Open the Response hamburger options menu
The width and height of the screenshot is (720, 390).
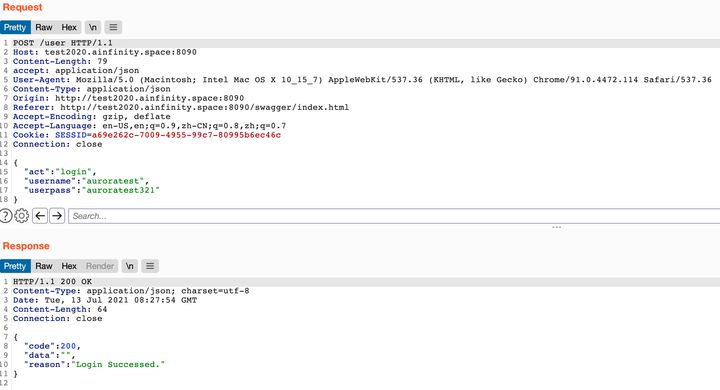point(150,266)
